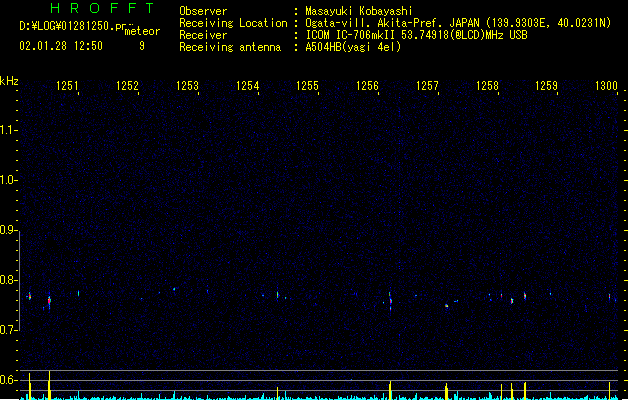Click the kHz axis unit label

9,81
